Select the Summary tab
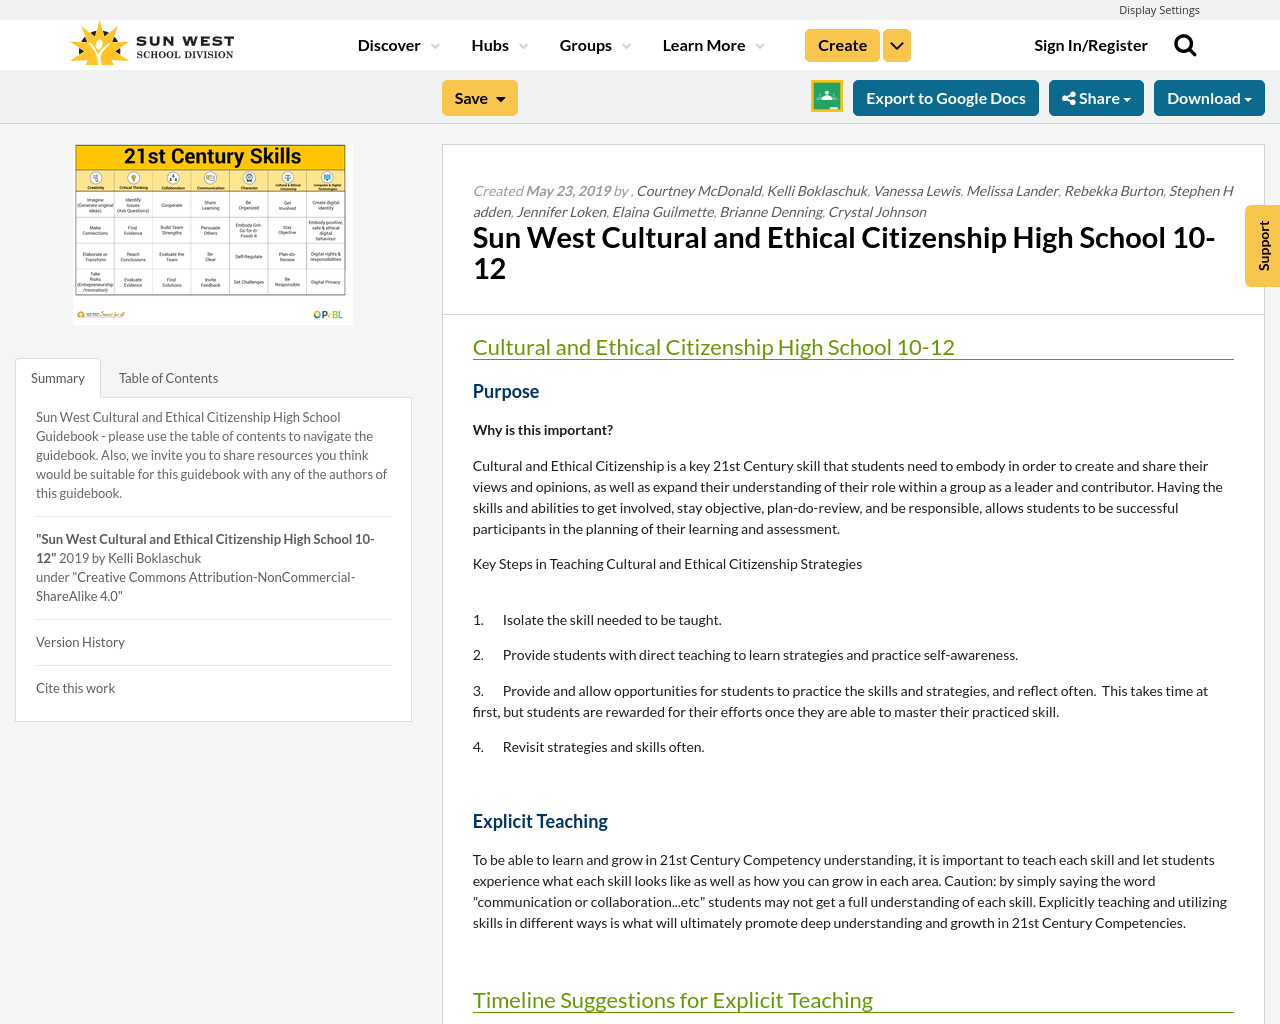This screenshot has width=1280, height=1024. (57, 377)
